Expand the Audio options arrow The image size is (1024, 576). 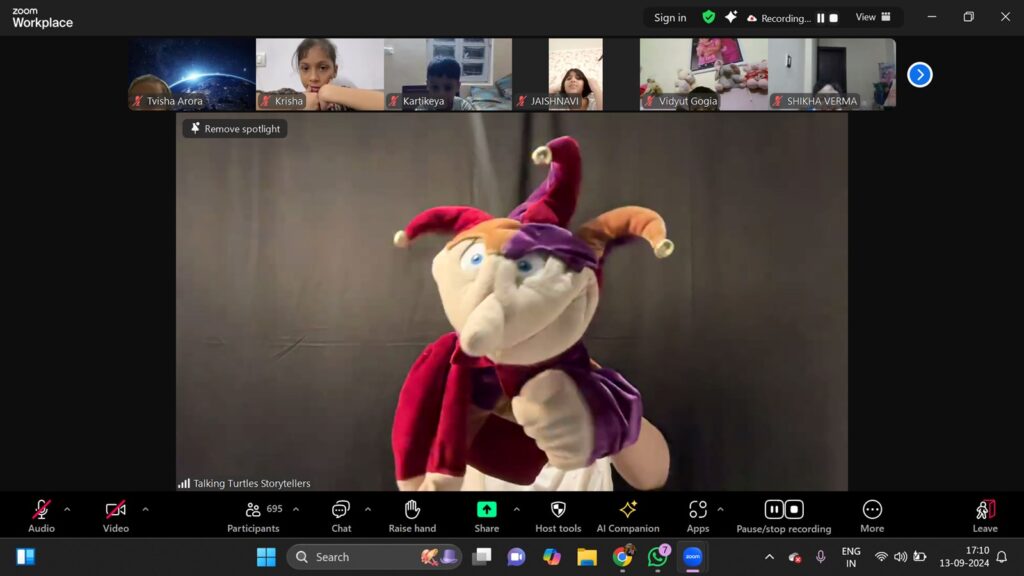tap(68, 509)
